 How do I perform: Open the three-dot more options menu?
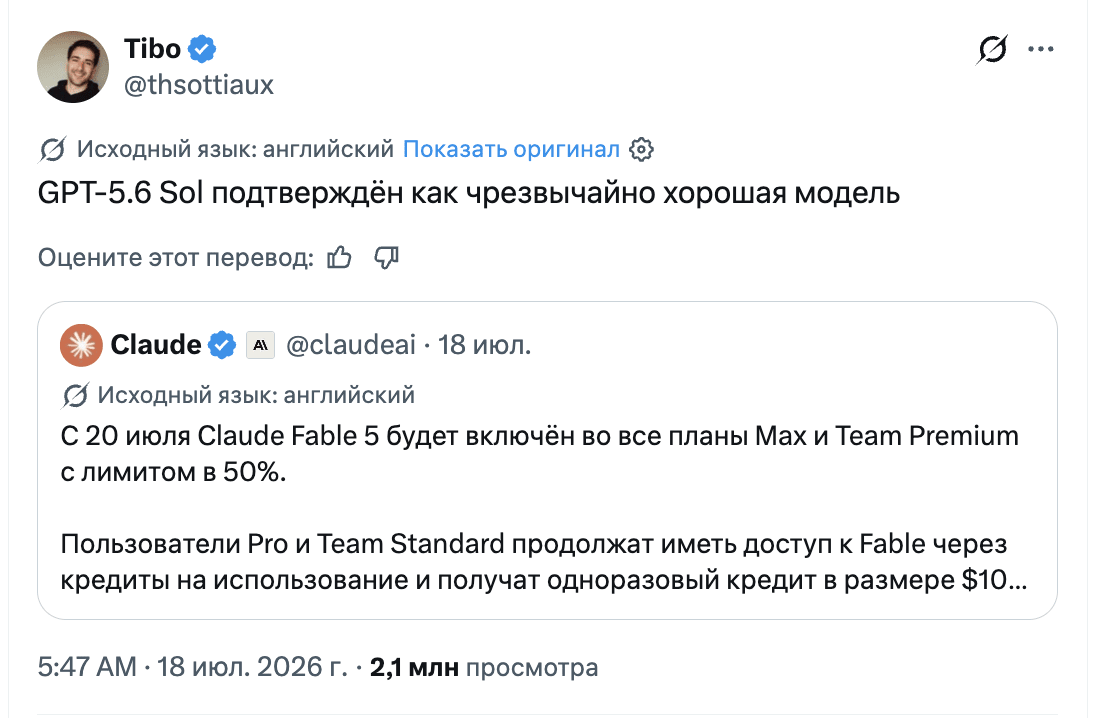pos(1040,49)
